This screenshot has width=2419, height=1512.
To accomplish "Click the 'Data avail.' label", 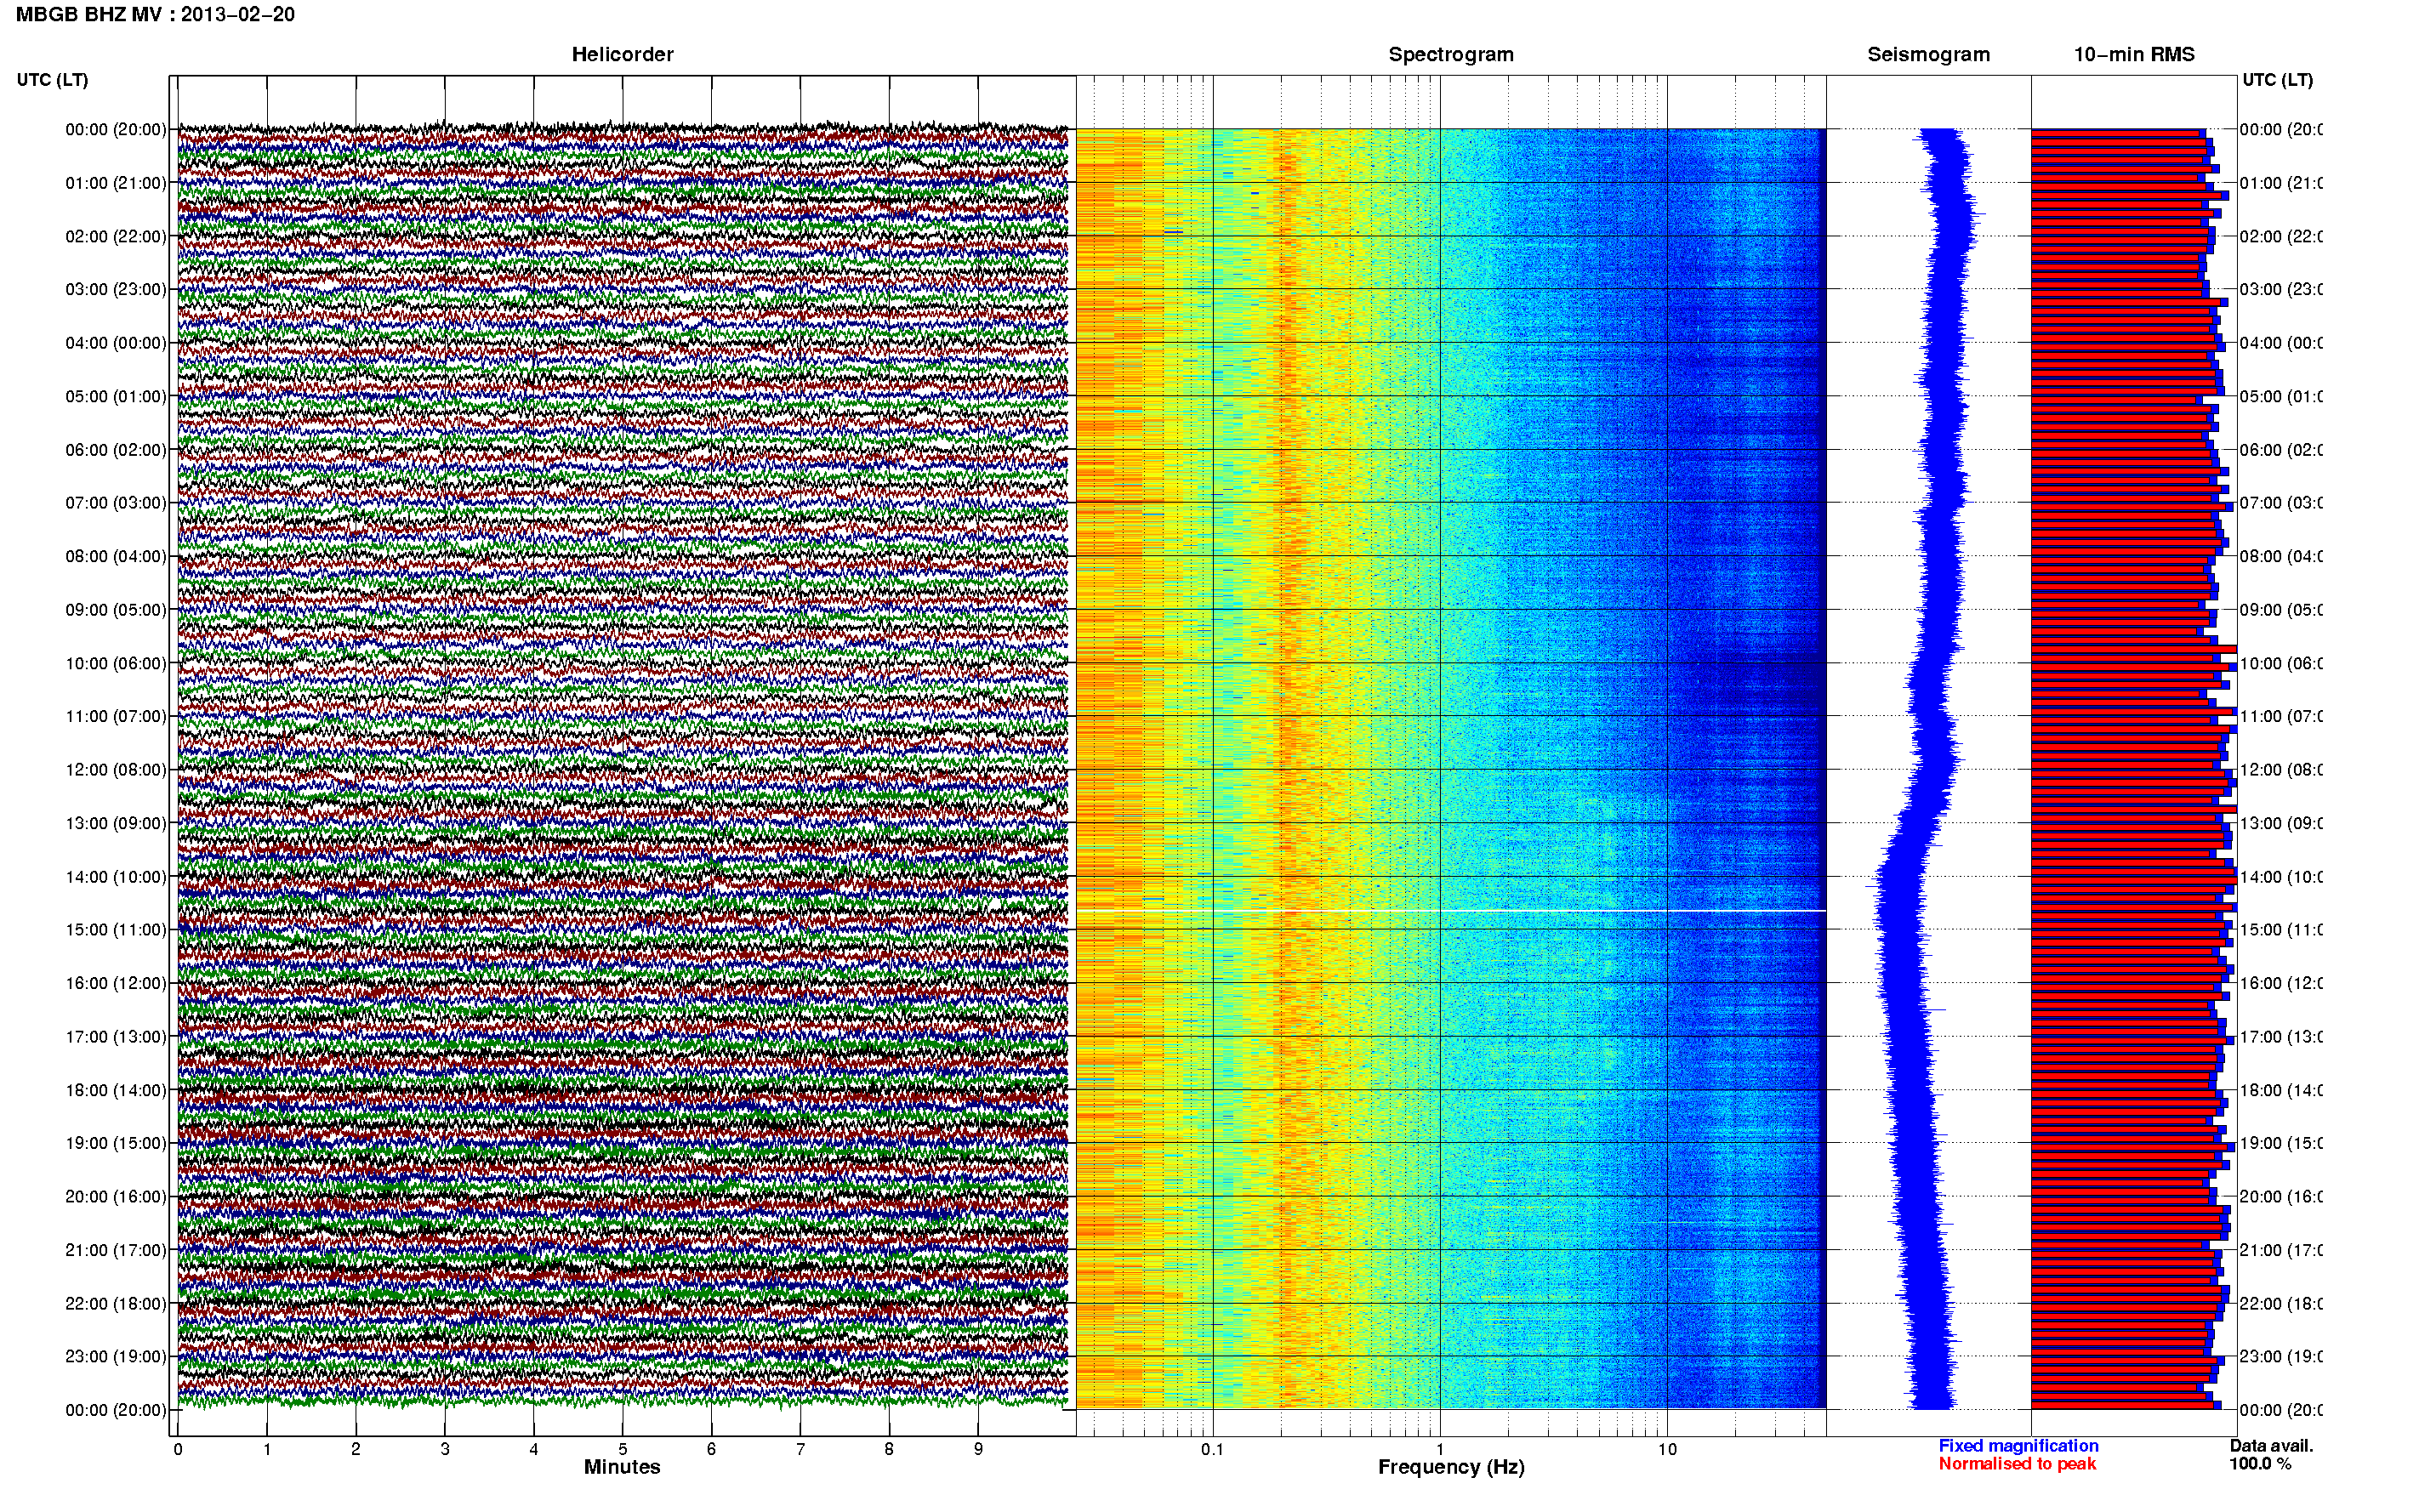I will [2271, 1446].
